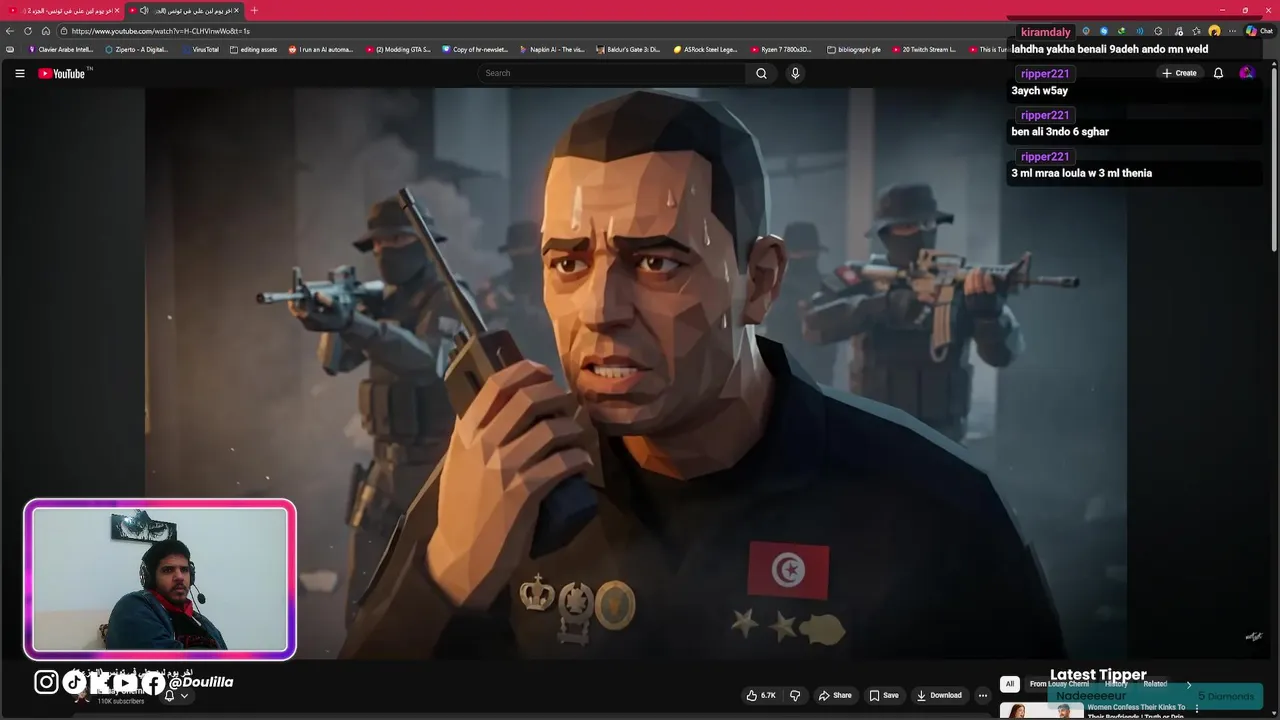Open the Ryzen 7 7800x3D bookmark

pos(782,49)
